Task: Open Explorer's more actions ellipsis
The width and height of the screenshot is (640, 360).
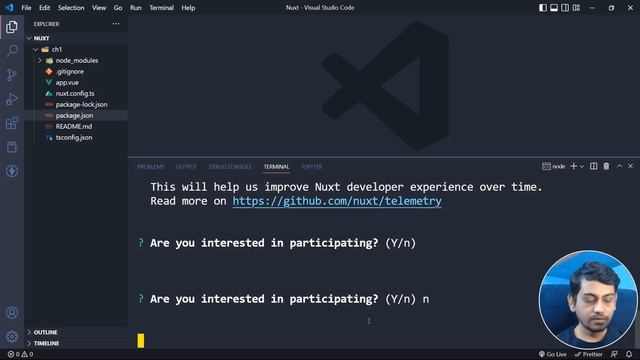Action: coord(116,24)
